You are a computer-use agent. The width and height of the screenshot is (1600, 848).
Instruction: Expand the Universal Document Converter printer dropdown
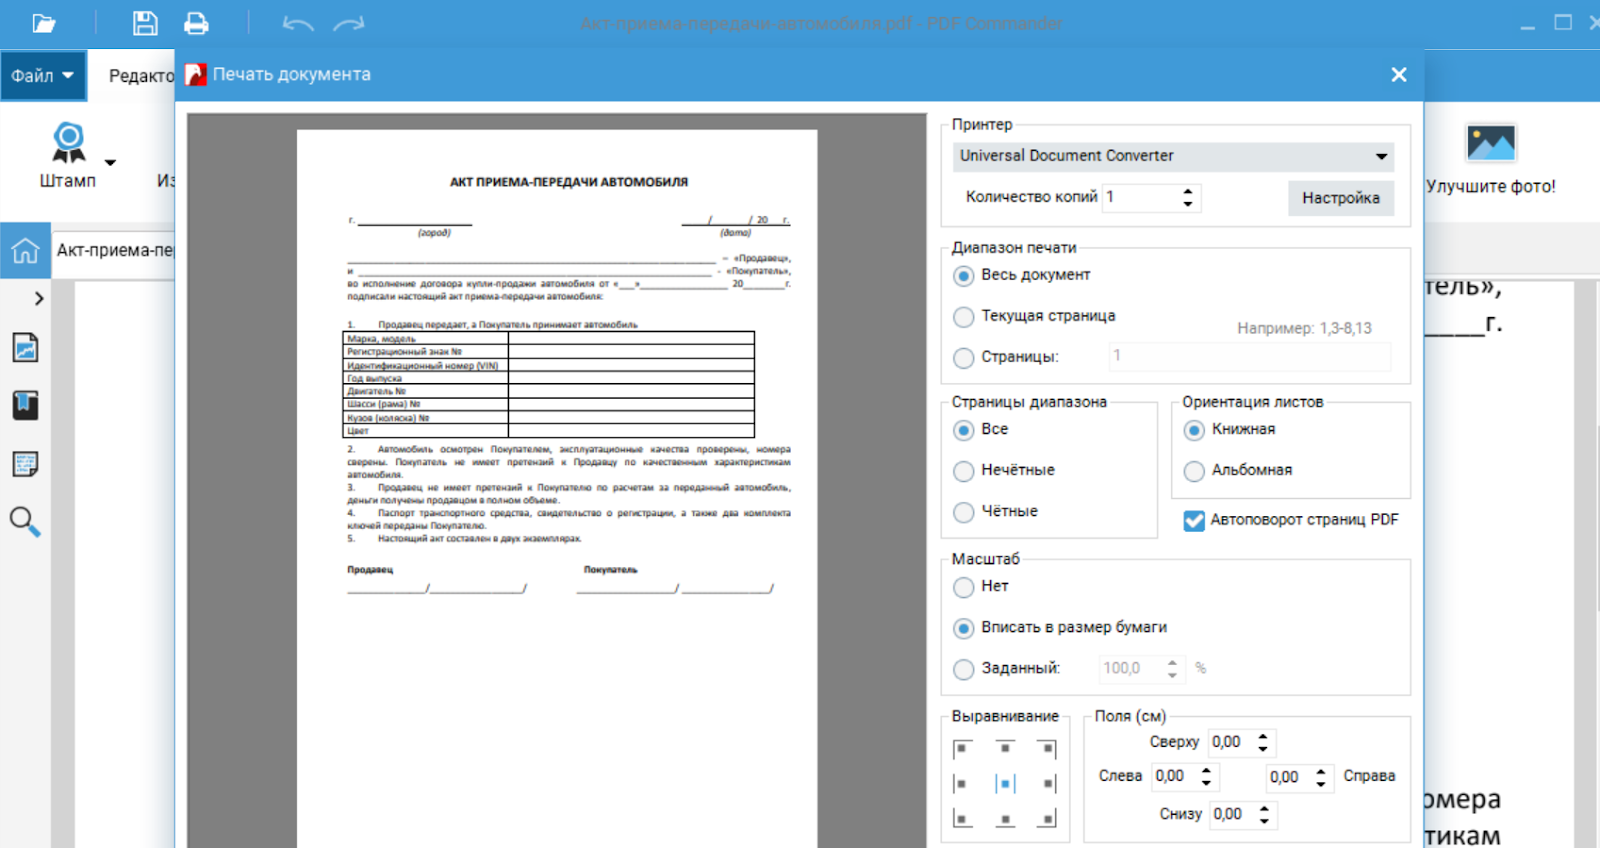pyautogui.click(x=1173, y=156)
